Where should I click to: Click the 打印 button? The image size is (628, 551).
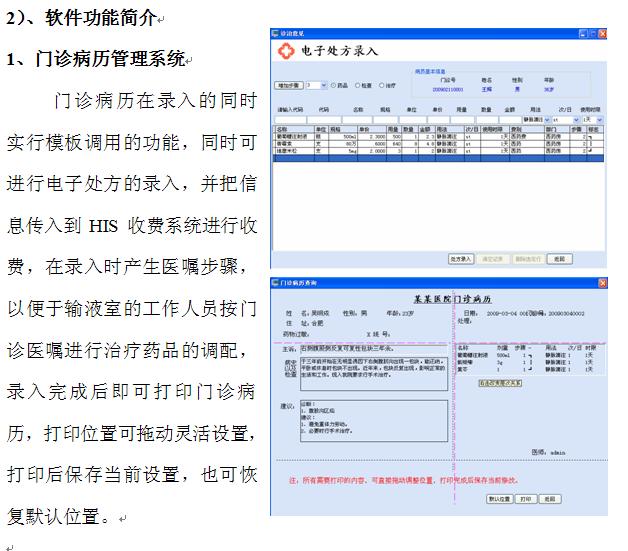pyautogui.click(x=526, y=498)
